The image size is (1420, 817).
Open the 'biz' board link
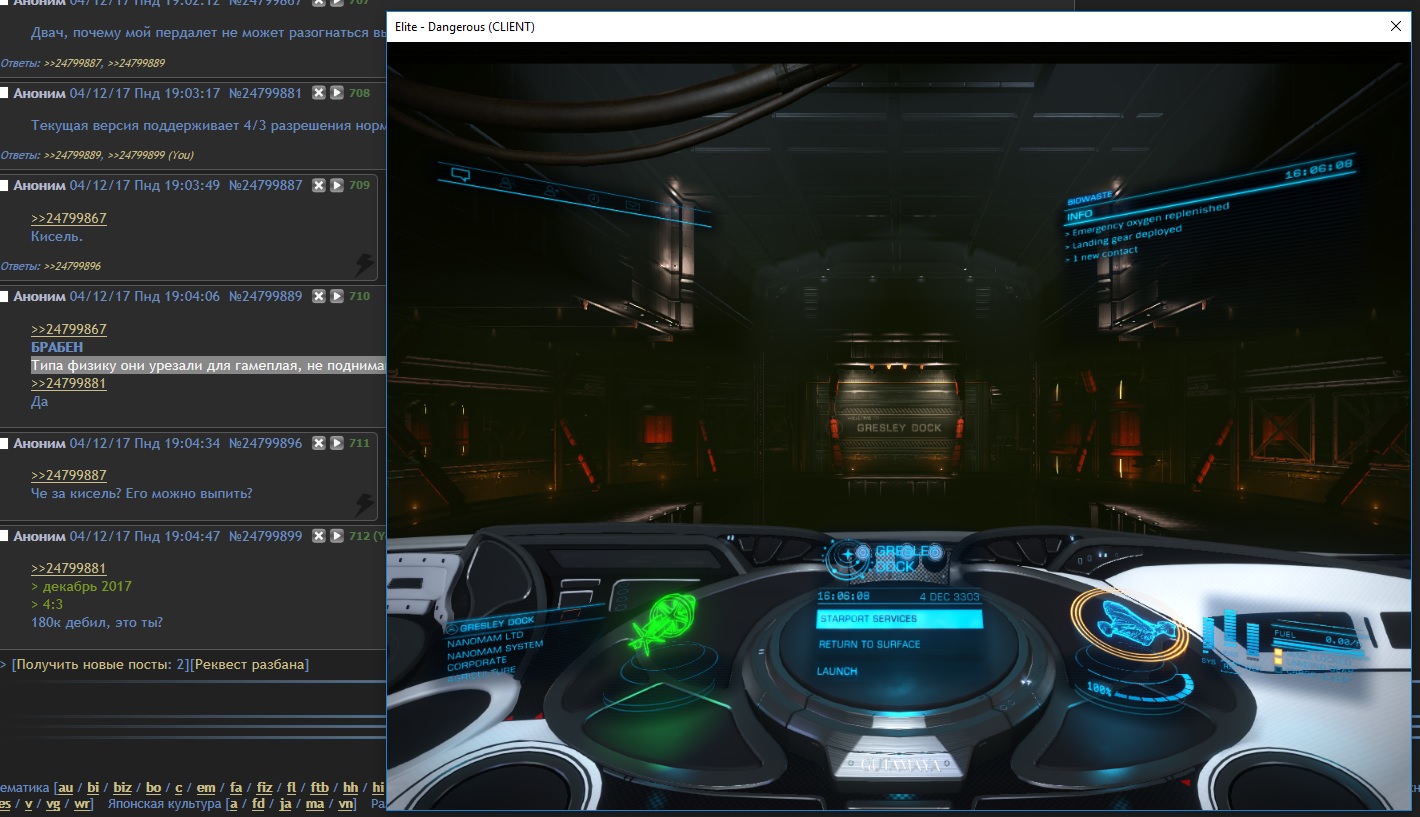123,788
